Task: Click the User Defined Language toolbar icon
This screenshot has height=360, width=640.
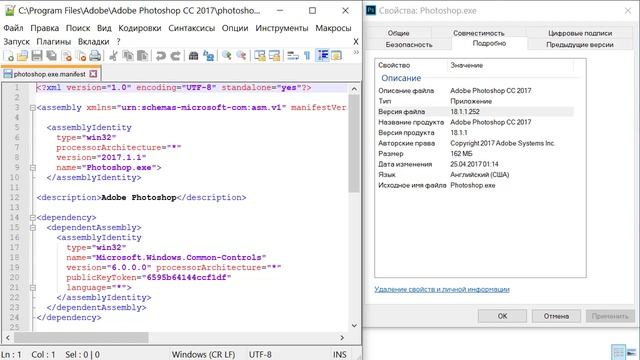Action: click(x=336, y=56)
